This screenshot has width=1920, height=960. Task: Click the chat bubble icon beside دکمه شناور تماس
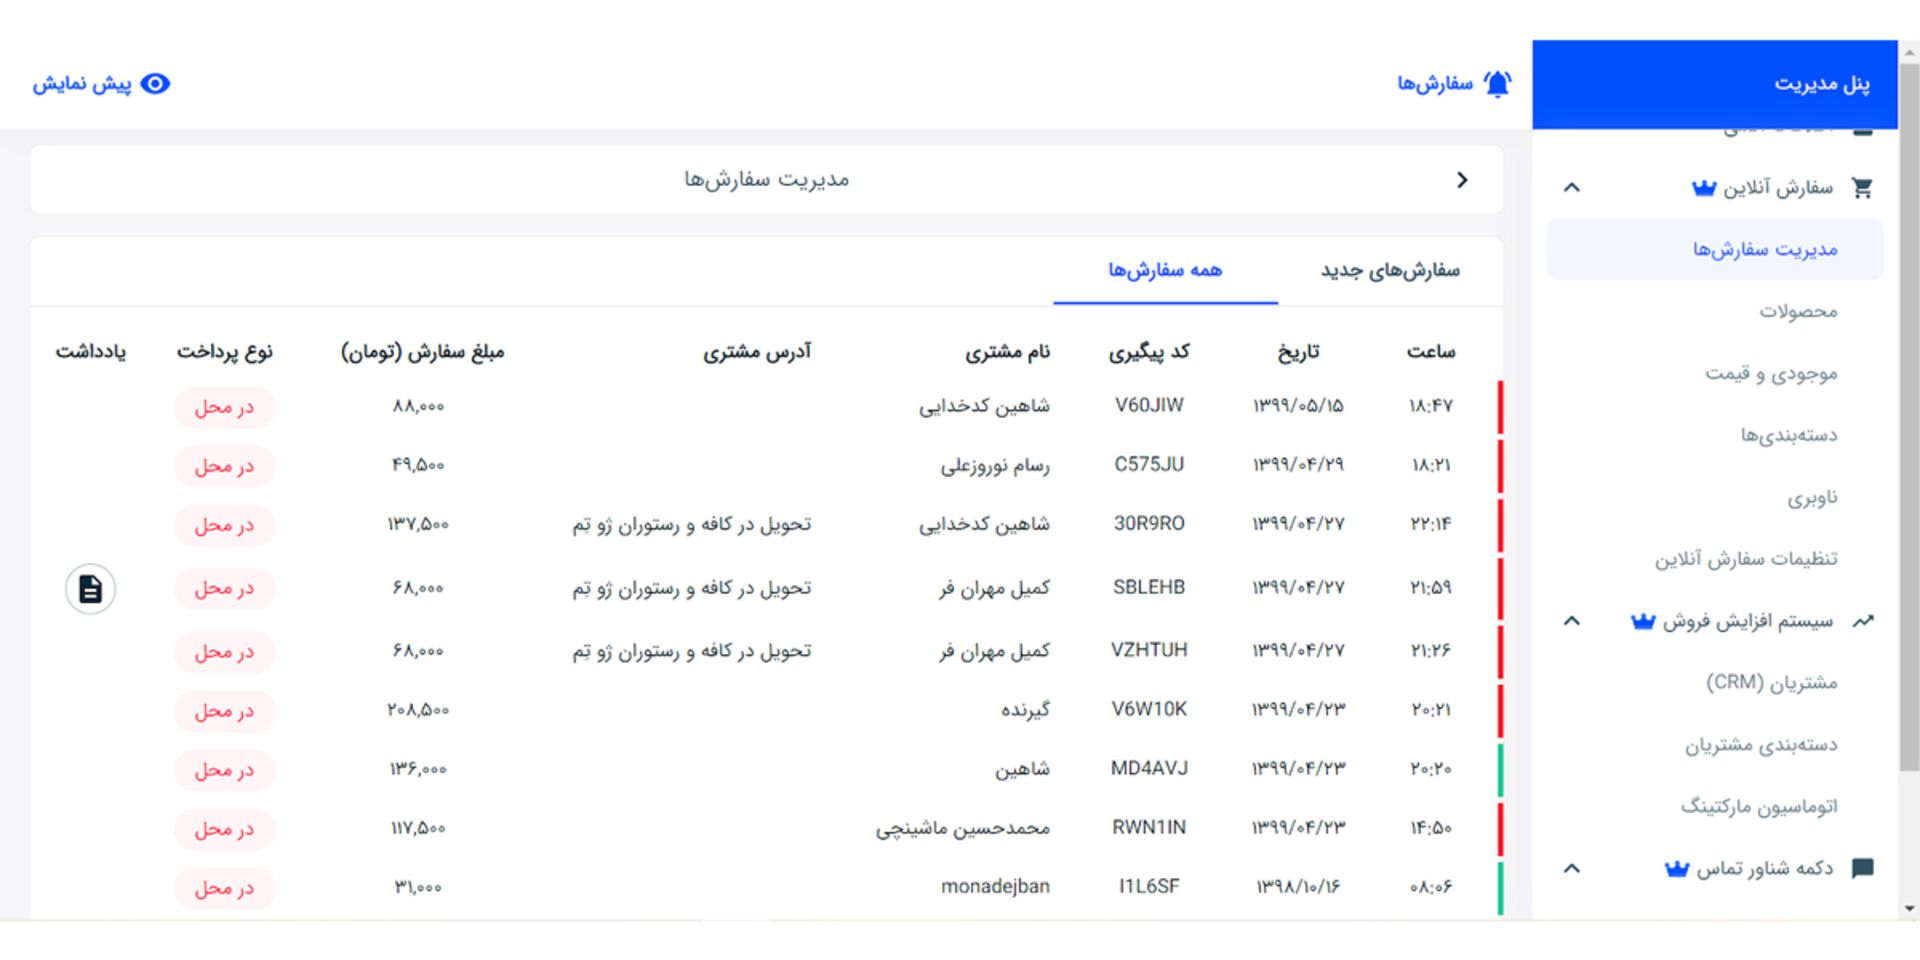click(x=1862, y=868)
